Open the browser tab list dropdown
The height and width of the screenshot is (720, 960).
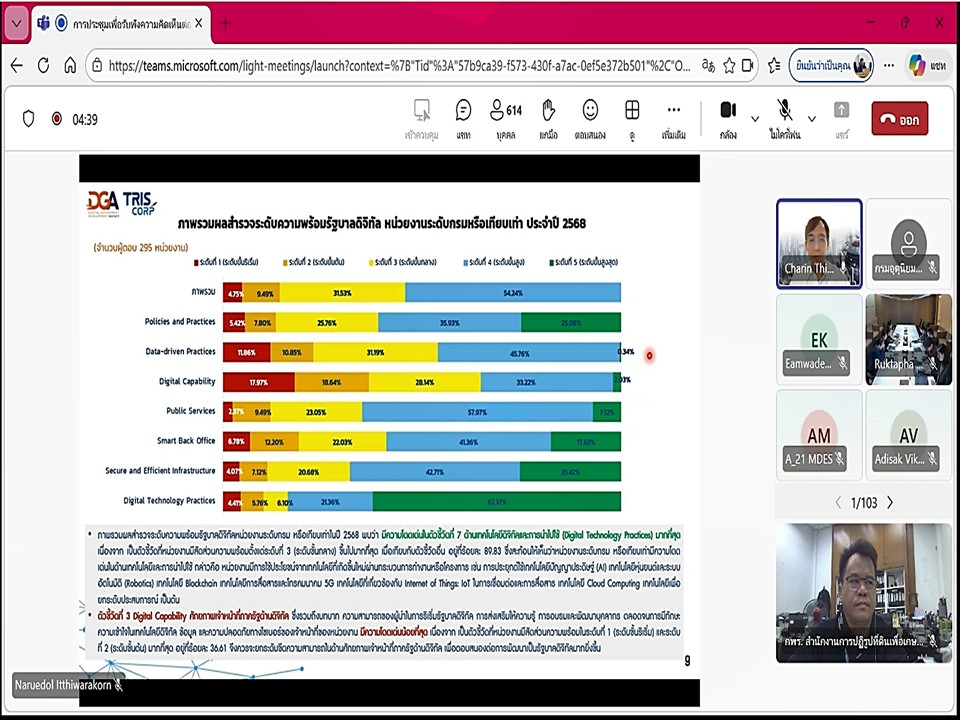click(x=16, y=23)
